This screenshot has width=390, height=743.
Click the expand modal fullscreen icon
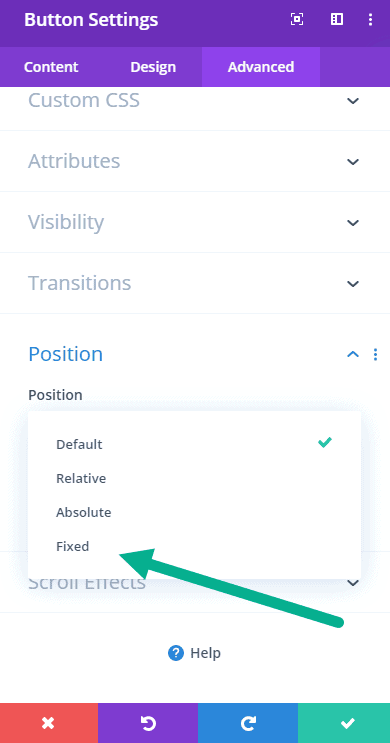(297, 19)
